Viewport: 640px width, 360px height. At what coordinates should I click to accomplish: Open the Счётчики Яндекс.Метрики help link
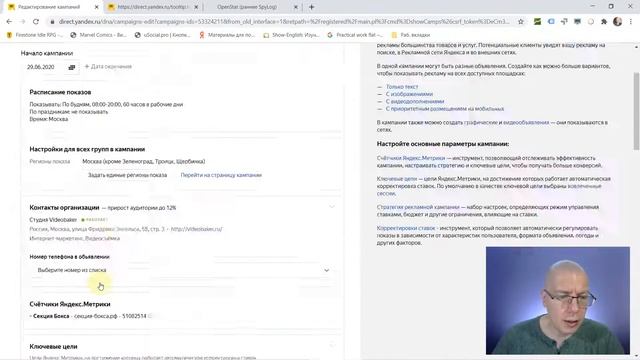411,158
